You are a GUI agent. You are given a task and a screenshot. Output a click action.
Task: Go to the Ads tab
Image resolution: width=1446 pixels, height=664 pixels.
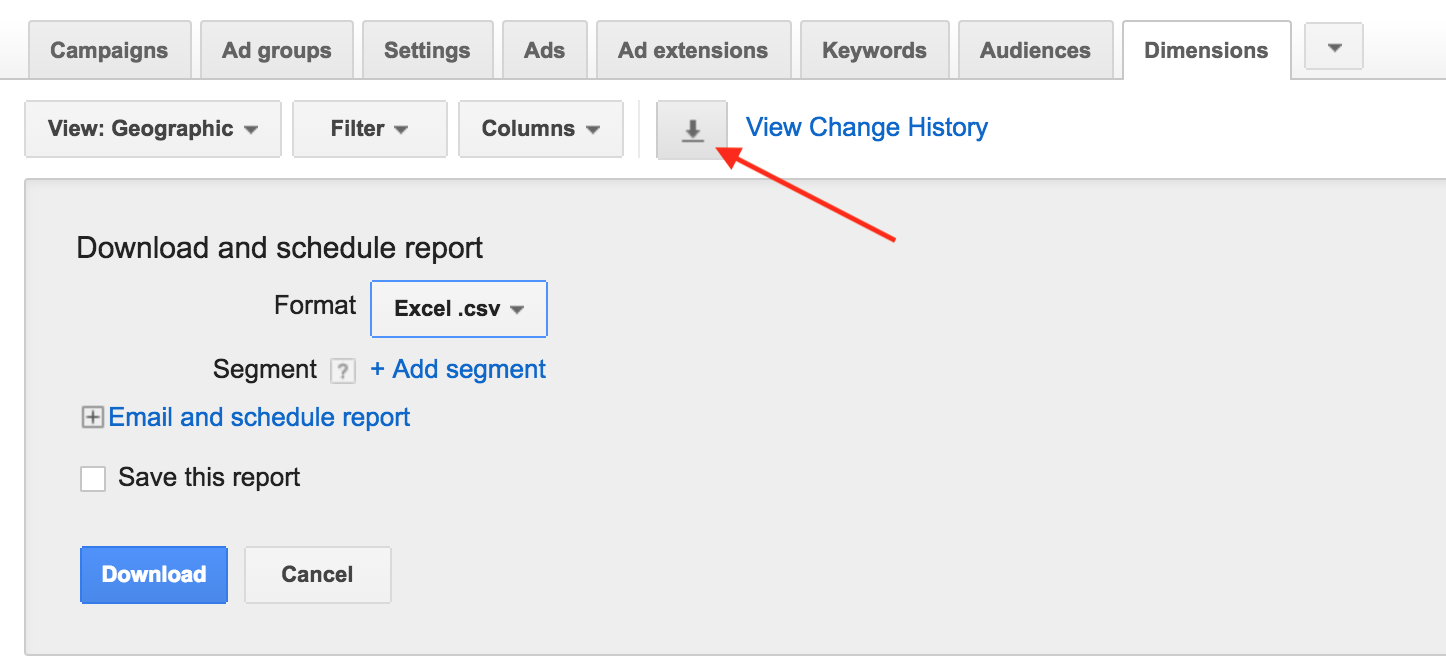545,50
